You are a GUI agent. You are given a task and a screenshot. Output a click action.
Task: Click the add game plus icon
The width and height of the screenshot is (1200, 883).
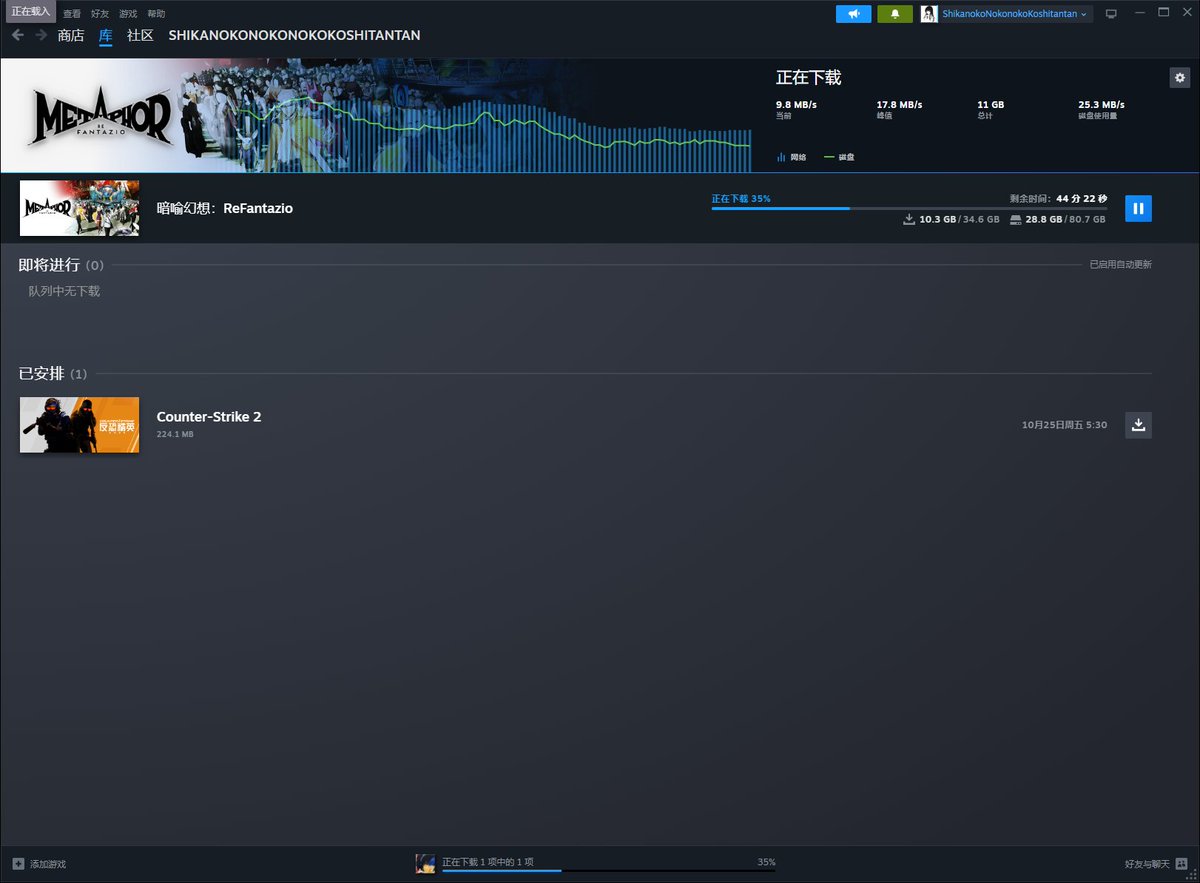pyautogui.click(x=18, y=864)
